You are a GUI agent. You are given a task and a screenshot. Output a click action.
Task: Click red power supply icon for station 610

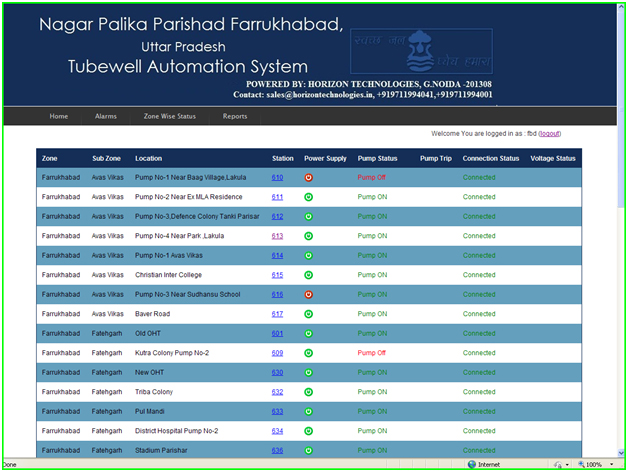[x=308, y=178]
